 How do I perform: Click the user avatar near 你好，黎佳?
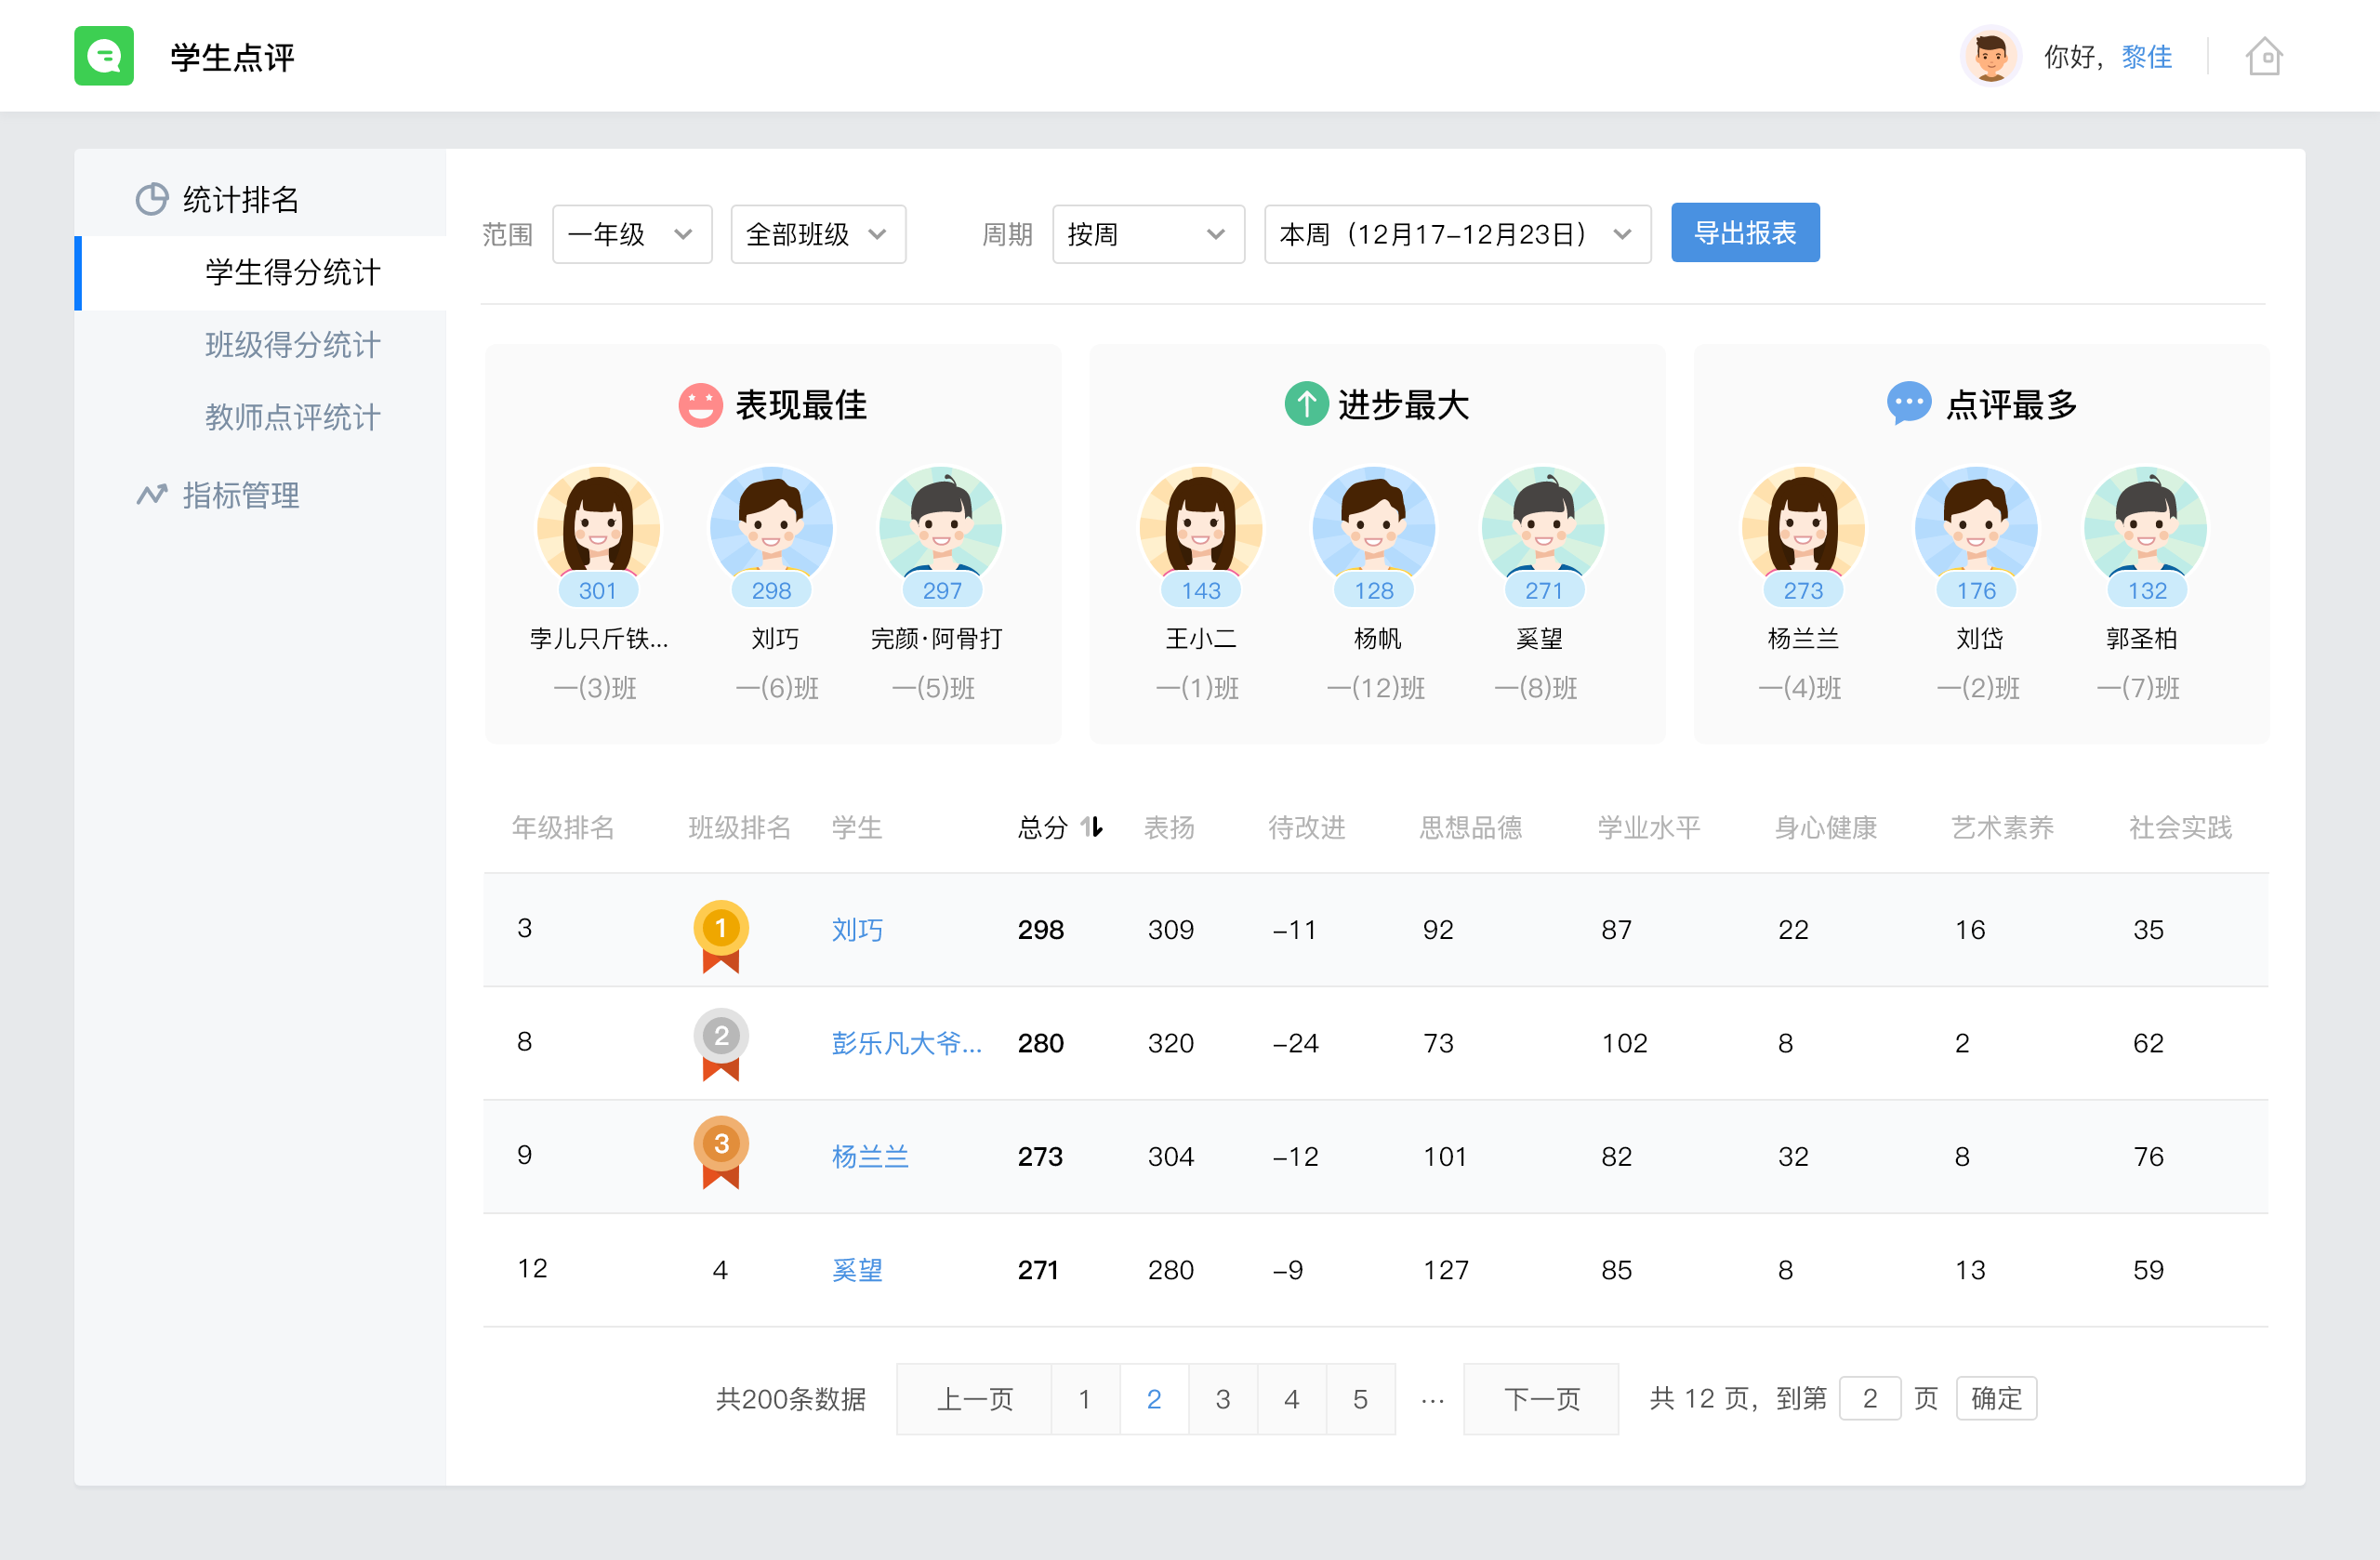[1990, 56]
